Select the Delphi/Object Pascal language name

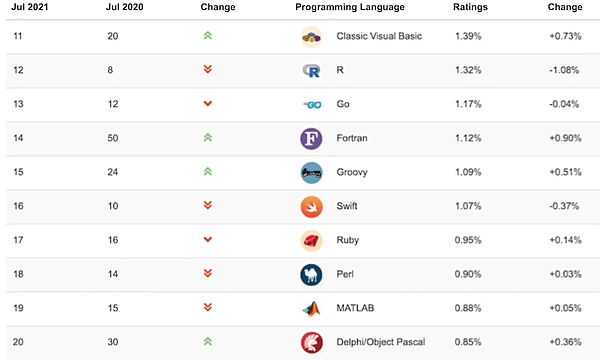381,342
